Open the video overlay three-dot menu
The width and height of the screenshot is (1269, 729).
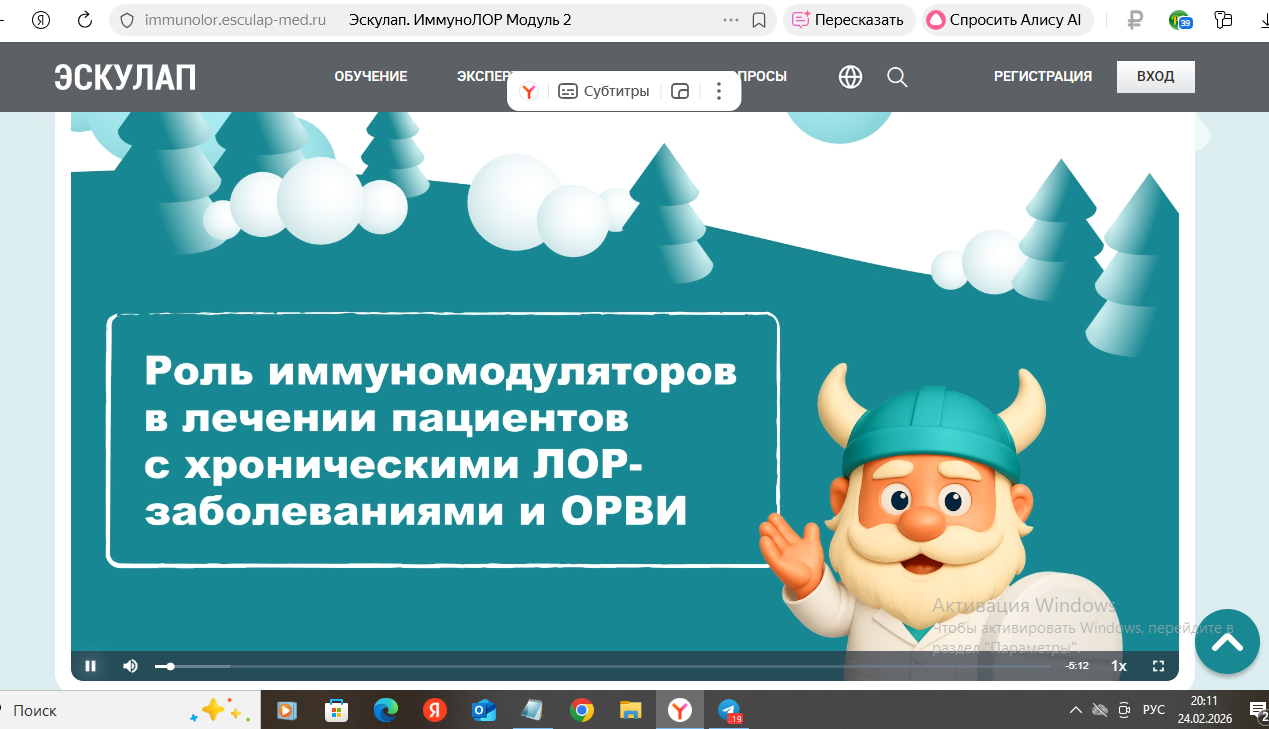(x=718, y=91)
